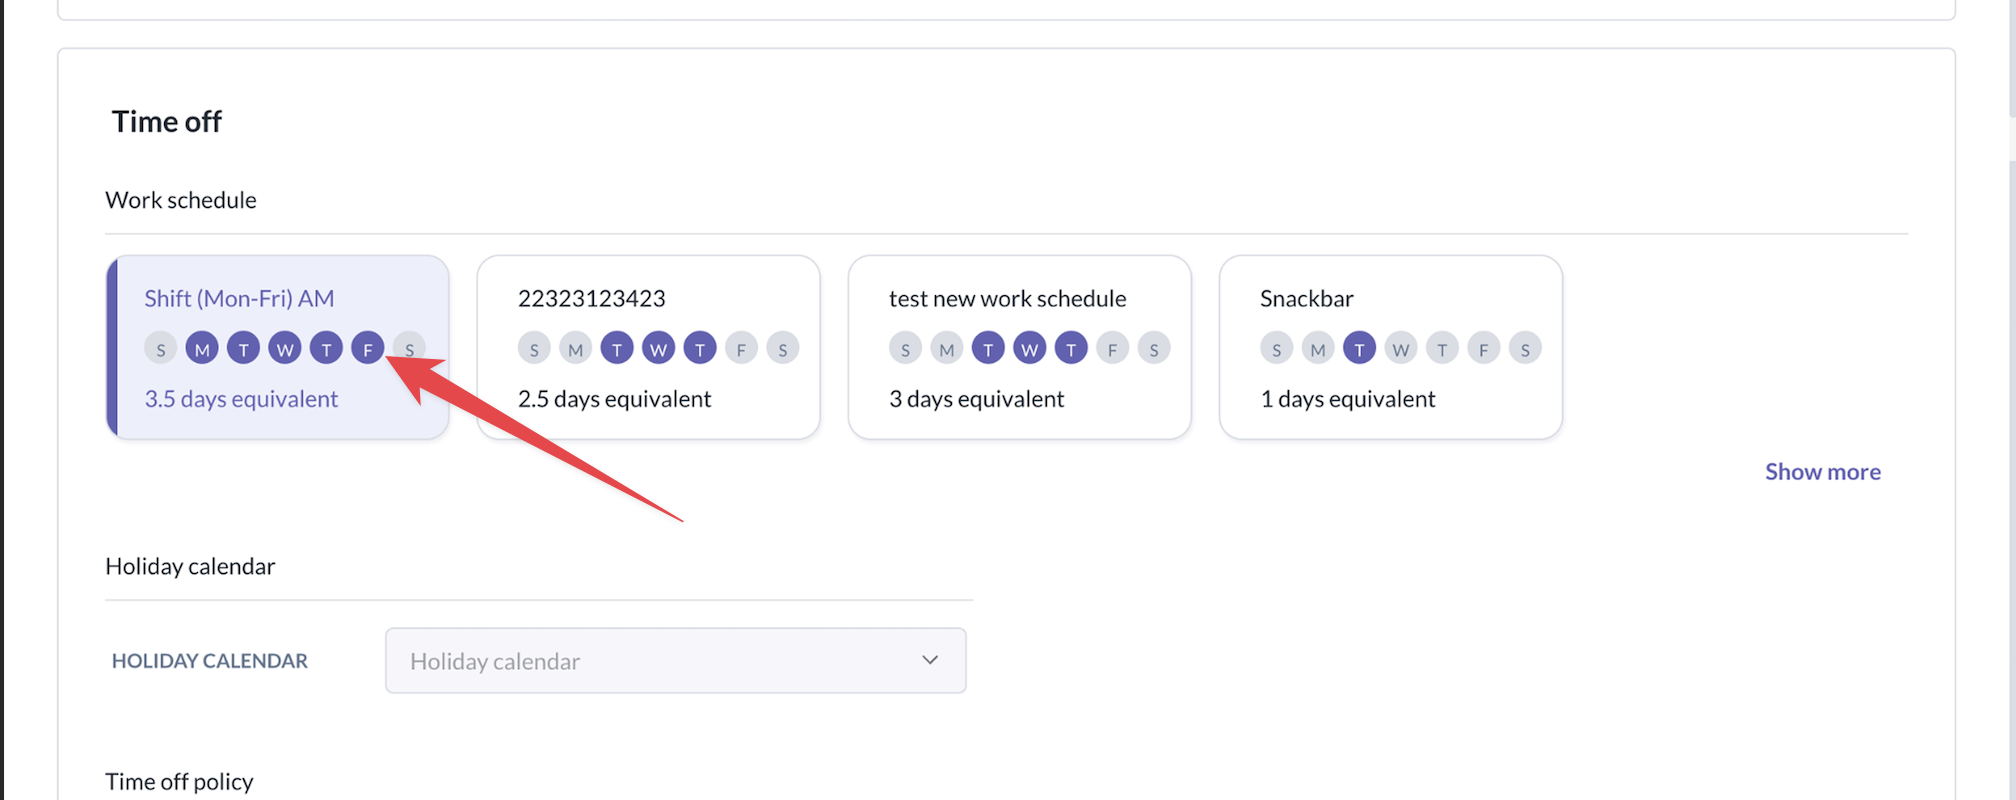Expand Holiday calendar using chevron arrow
The width and height of the screenshot is (2016, 800).
[930, 660]
